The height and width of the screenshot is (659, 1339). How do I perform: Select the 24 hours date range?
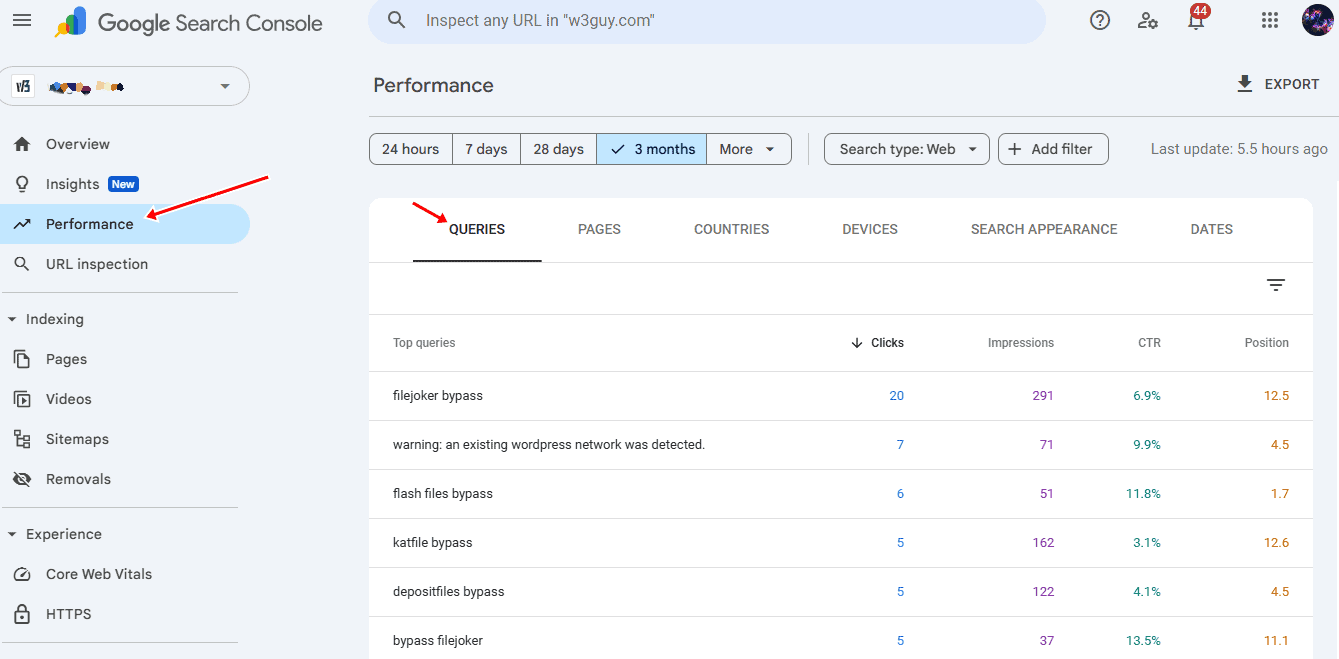click(x=411, y=149)
